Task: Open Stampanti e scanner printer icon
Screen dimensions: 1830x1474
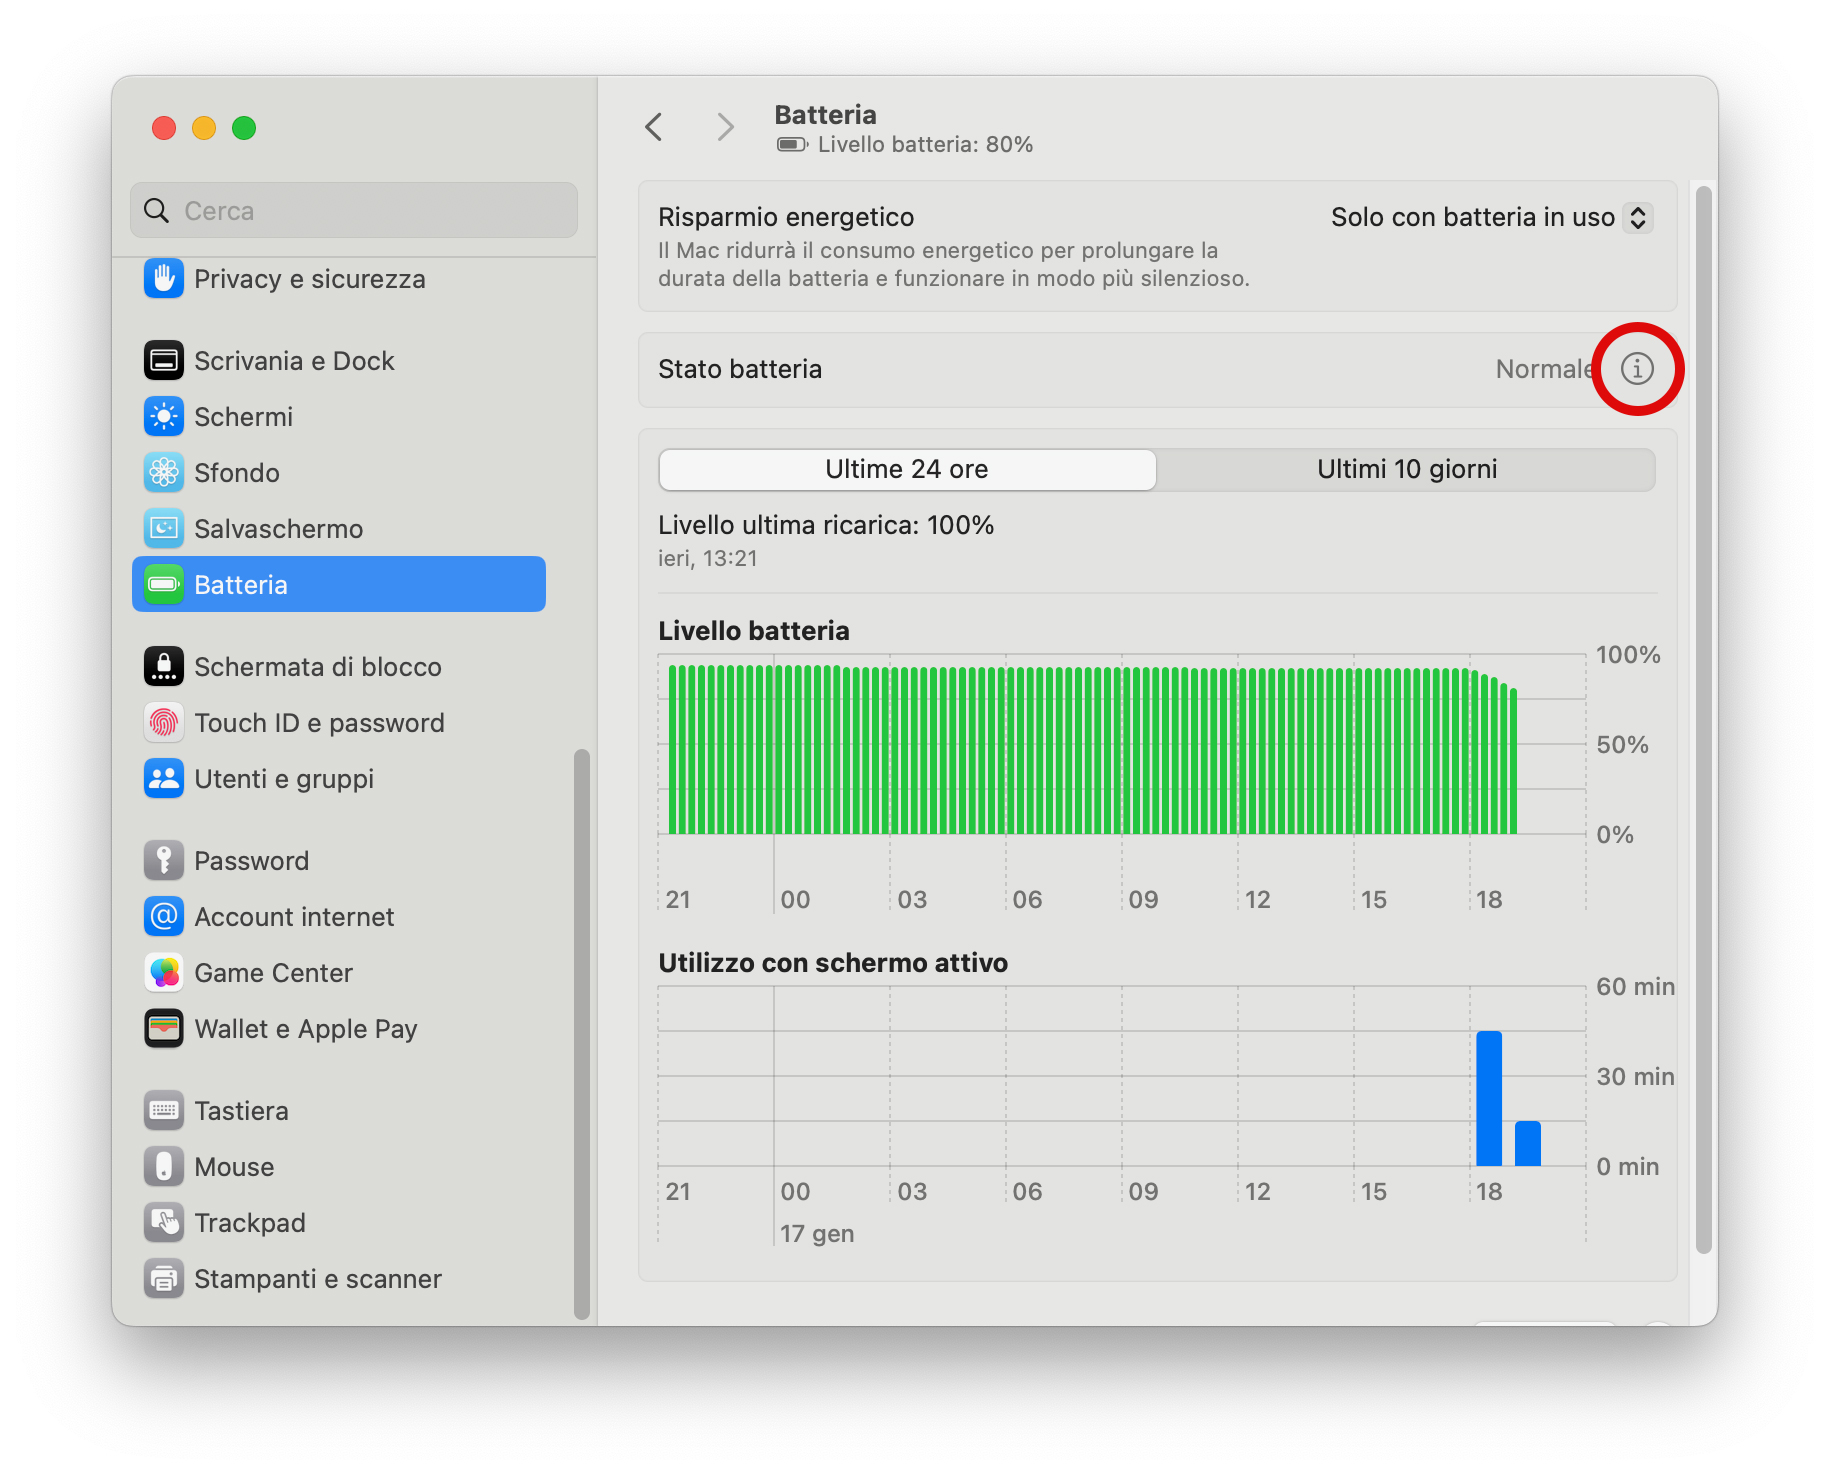Action: tap(164, 1279)
